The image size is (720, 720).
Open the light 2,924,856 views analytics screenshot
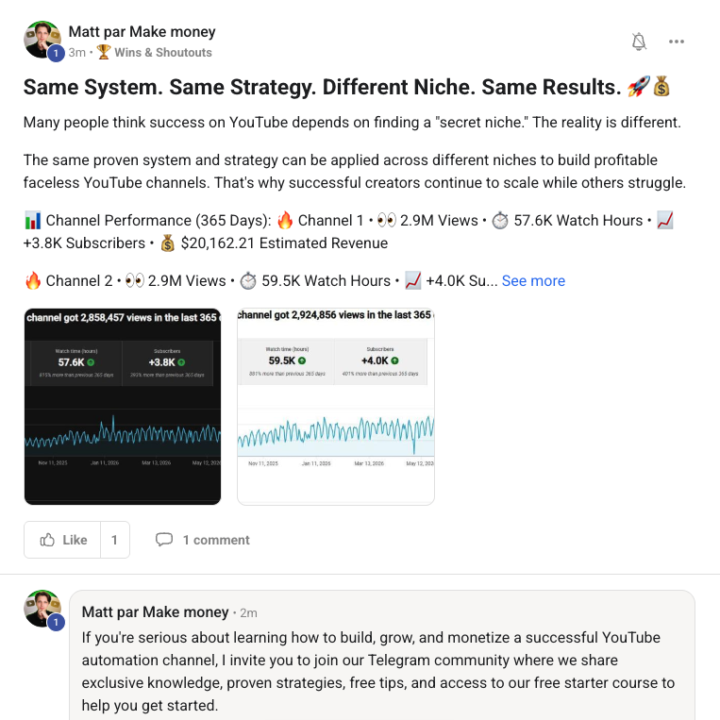click(336, 406)
